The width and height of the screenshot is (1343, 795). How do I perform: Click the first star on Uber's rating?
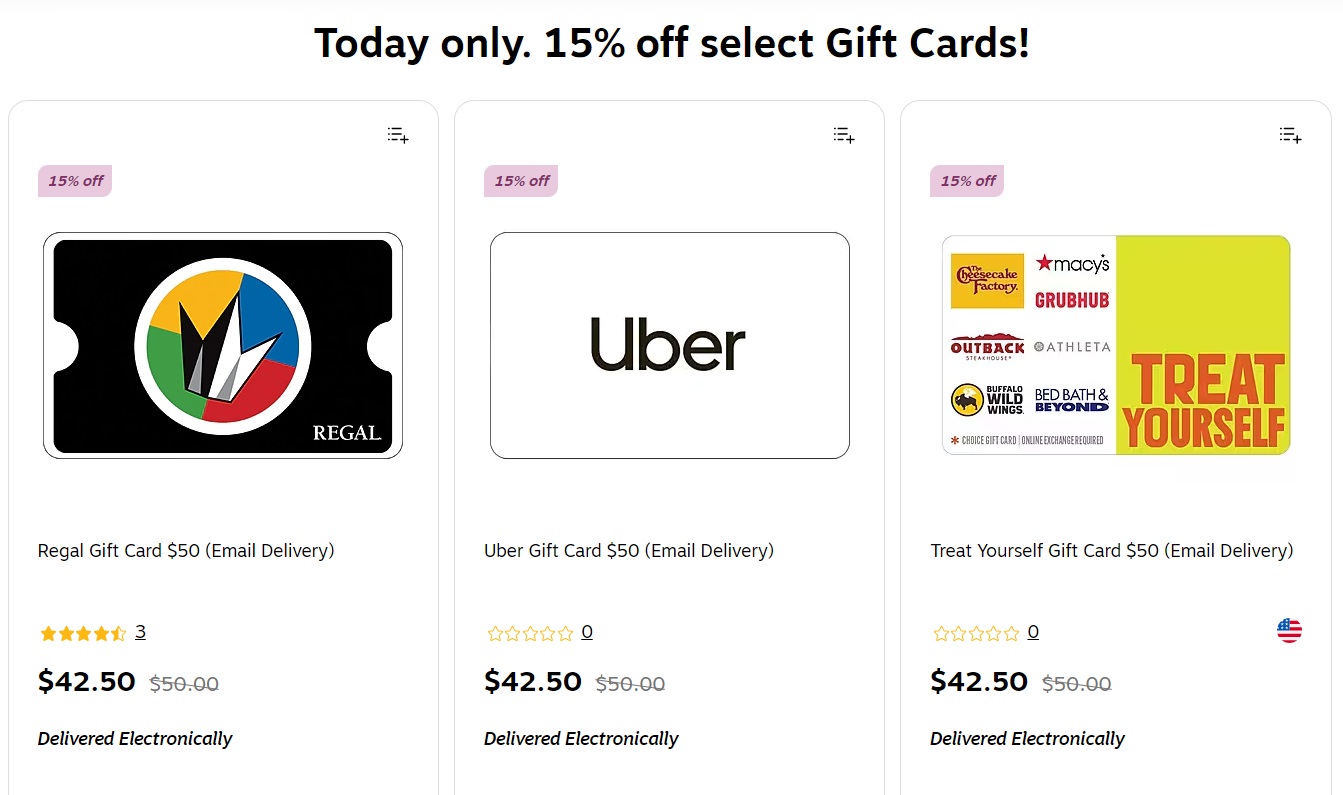(495, 632)
